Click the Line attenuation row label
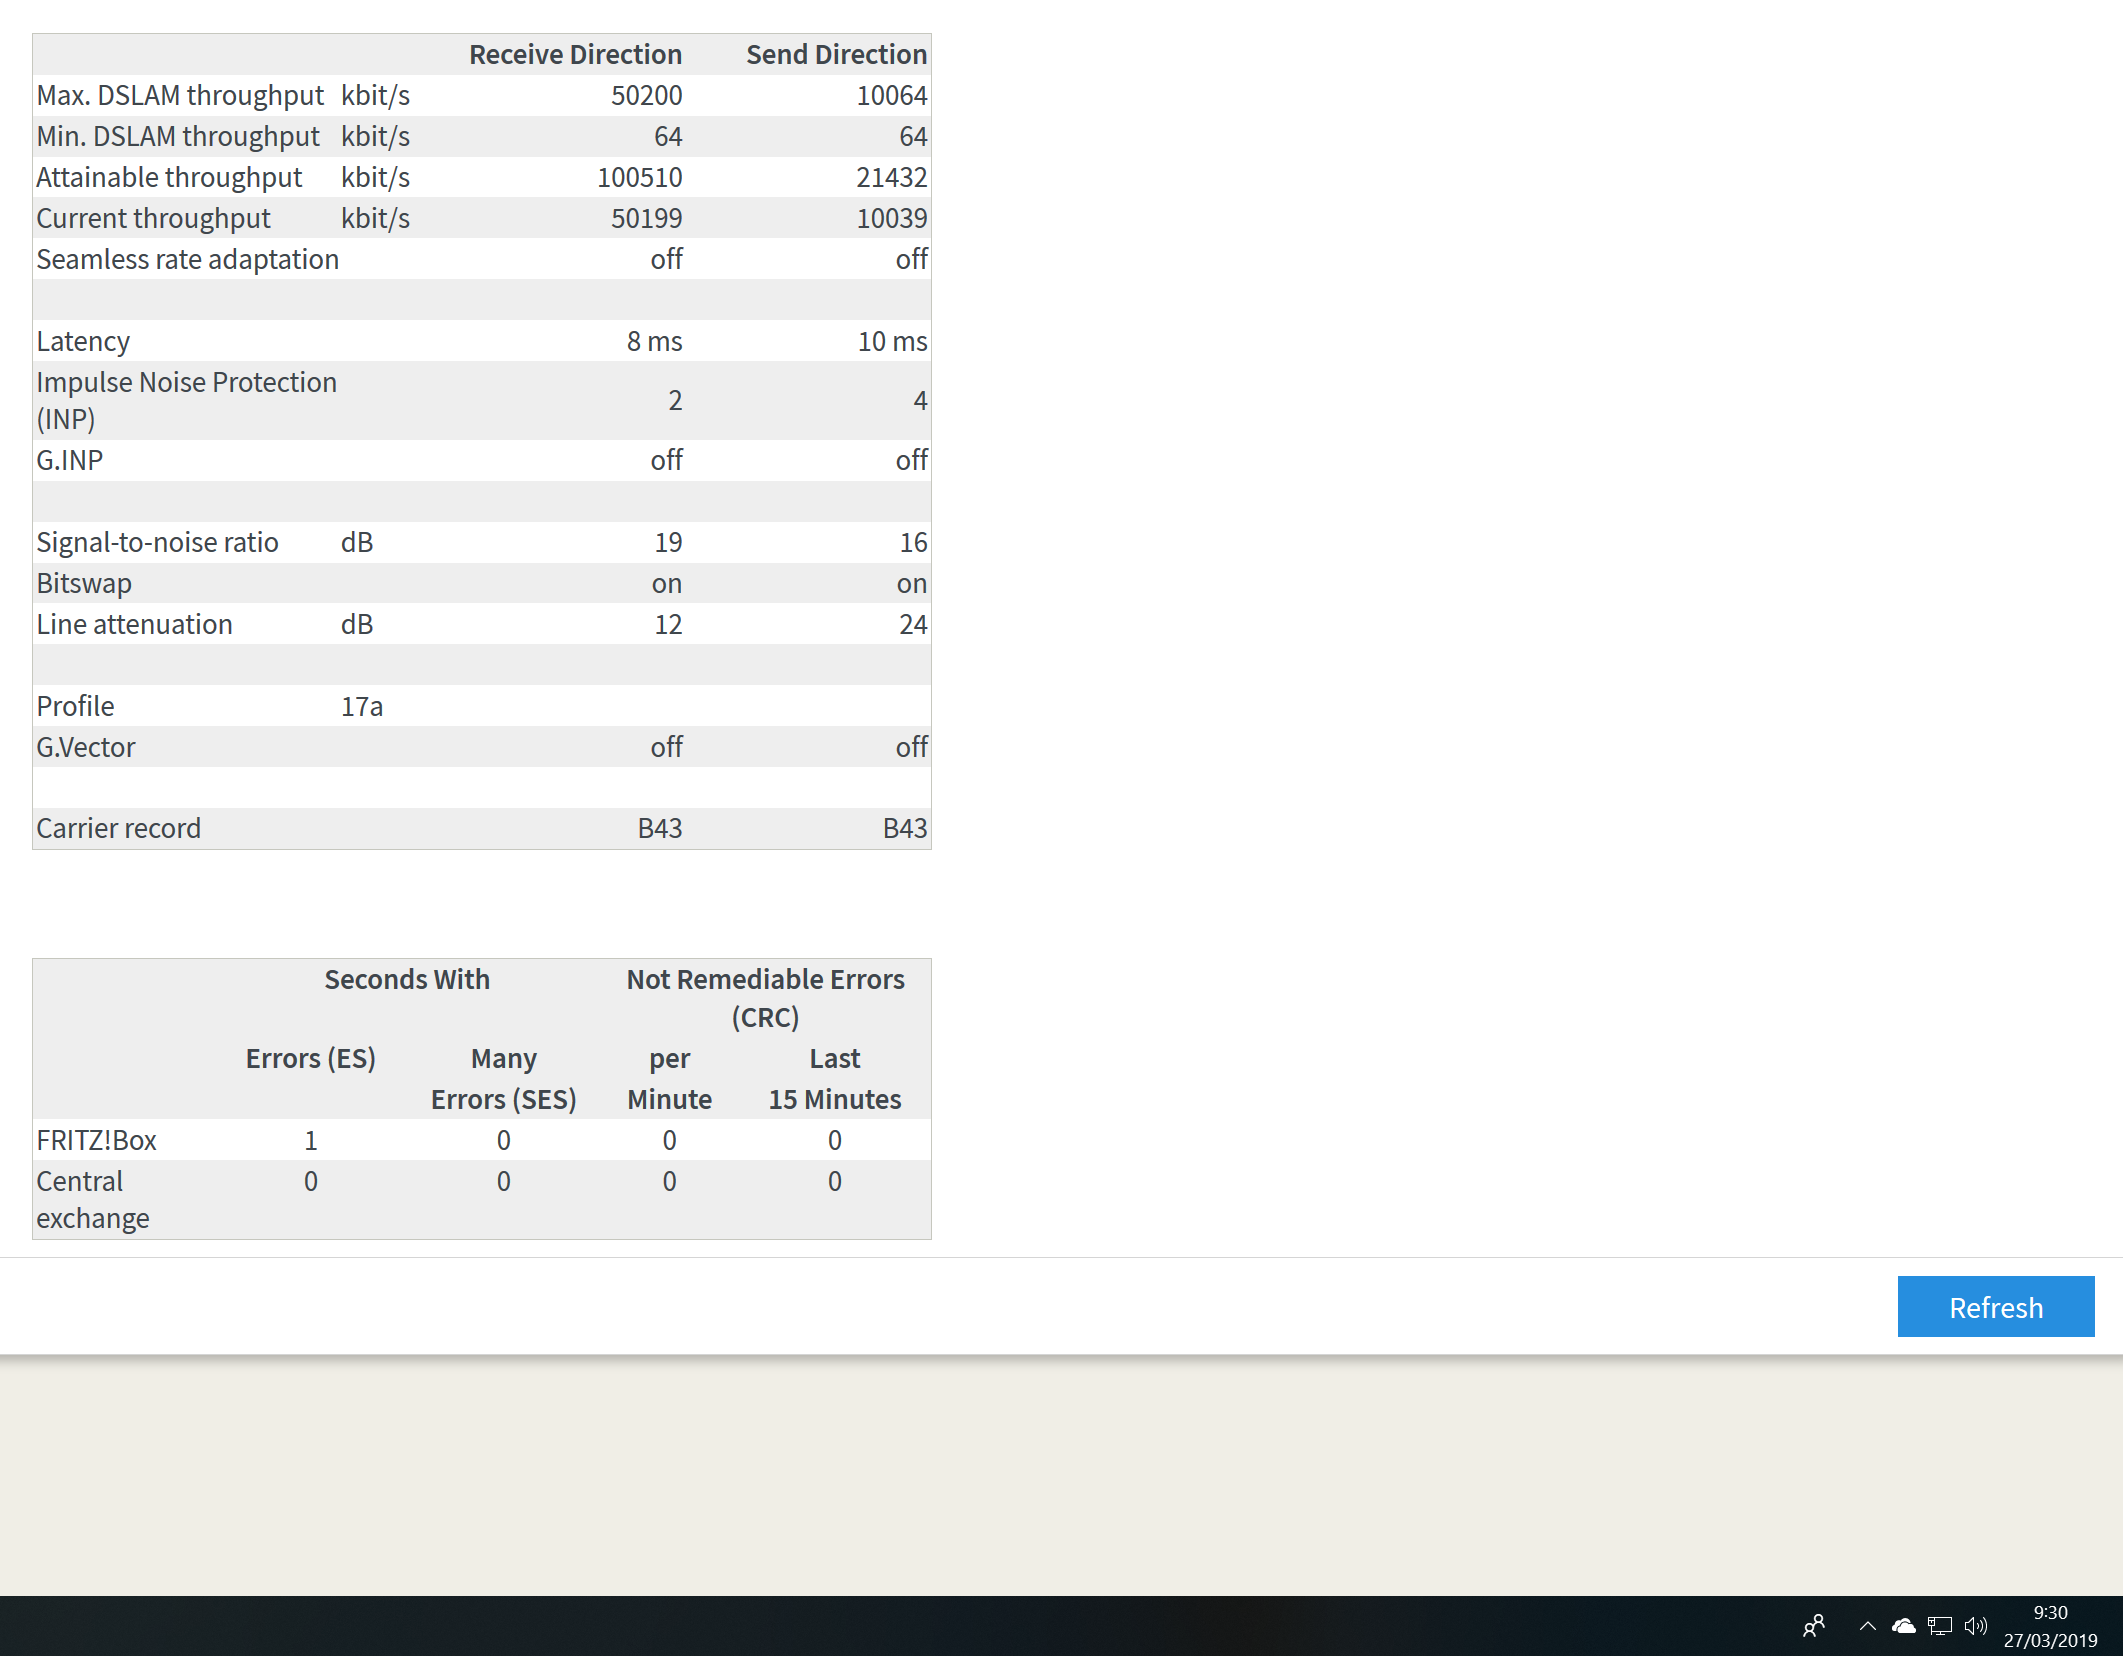Image resolution: width=2123 pixels, height=1656 pixels. coord(134,624)
